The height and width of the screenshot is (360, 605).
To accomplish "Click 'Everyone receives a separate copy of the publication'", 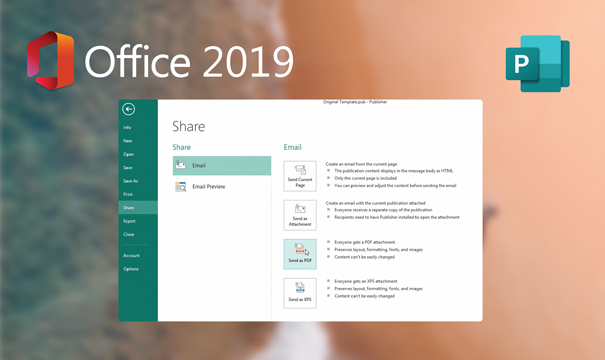I will tap(383, 210).
